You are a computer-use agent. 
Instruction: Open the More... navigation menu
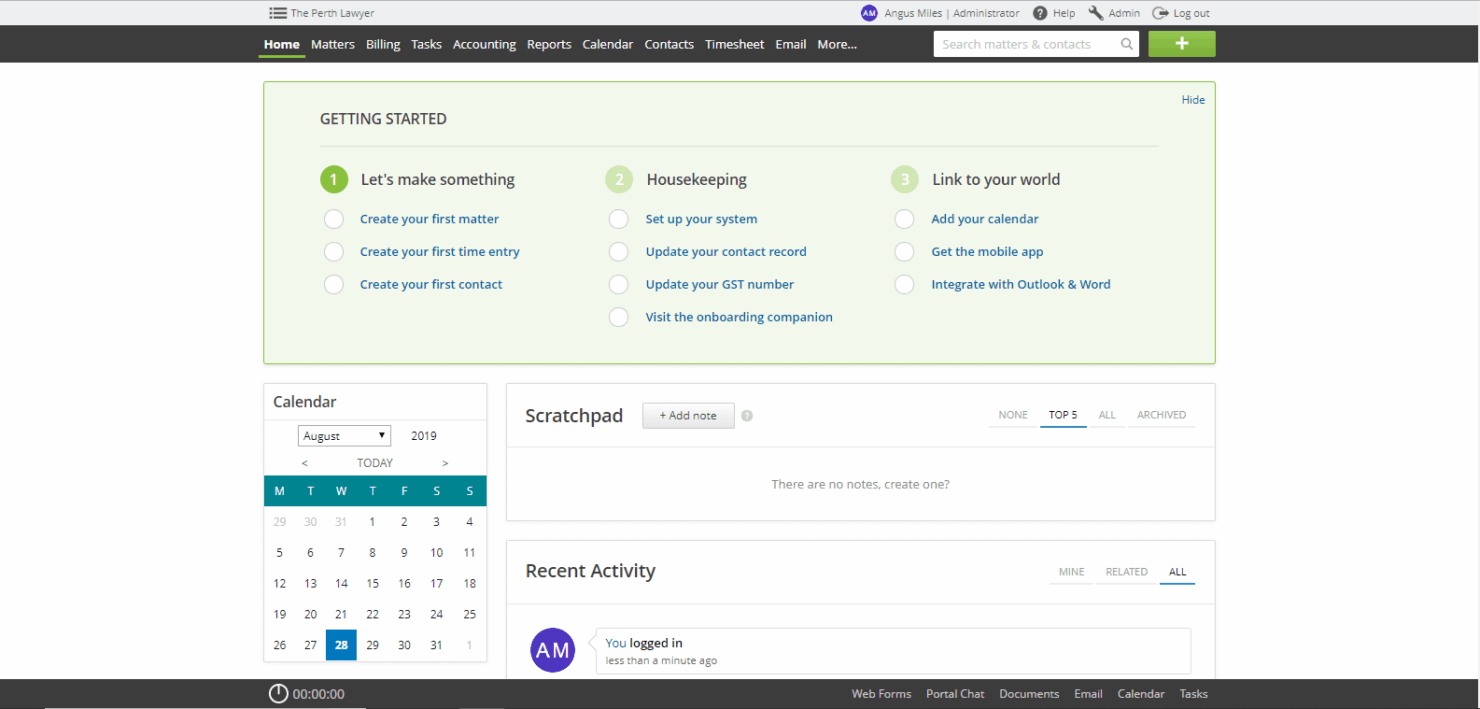(x=837, y=44)
